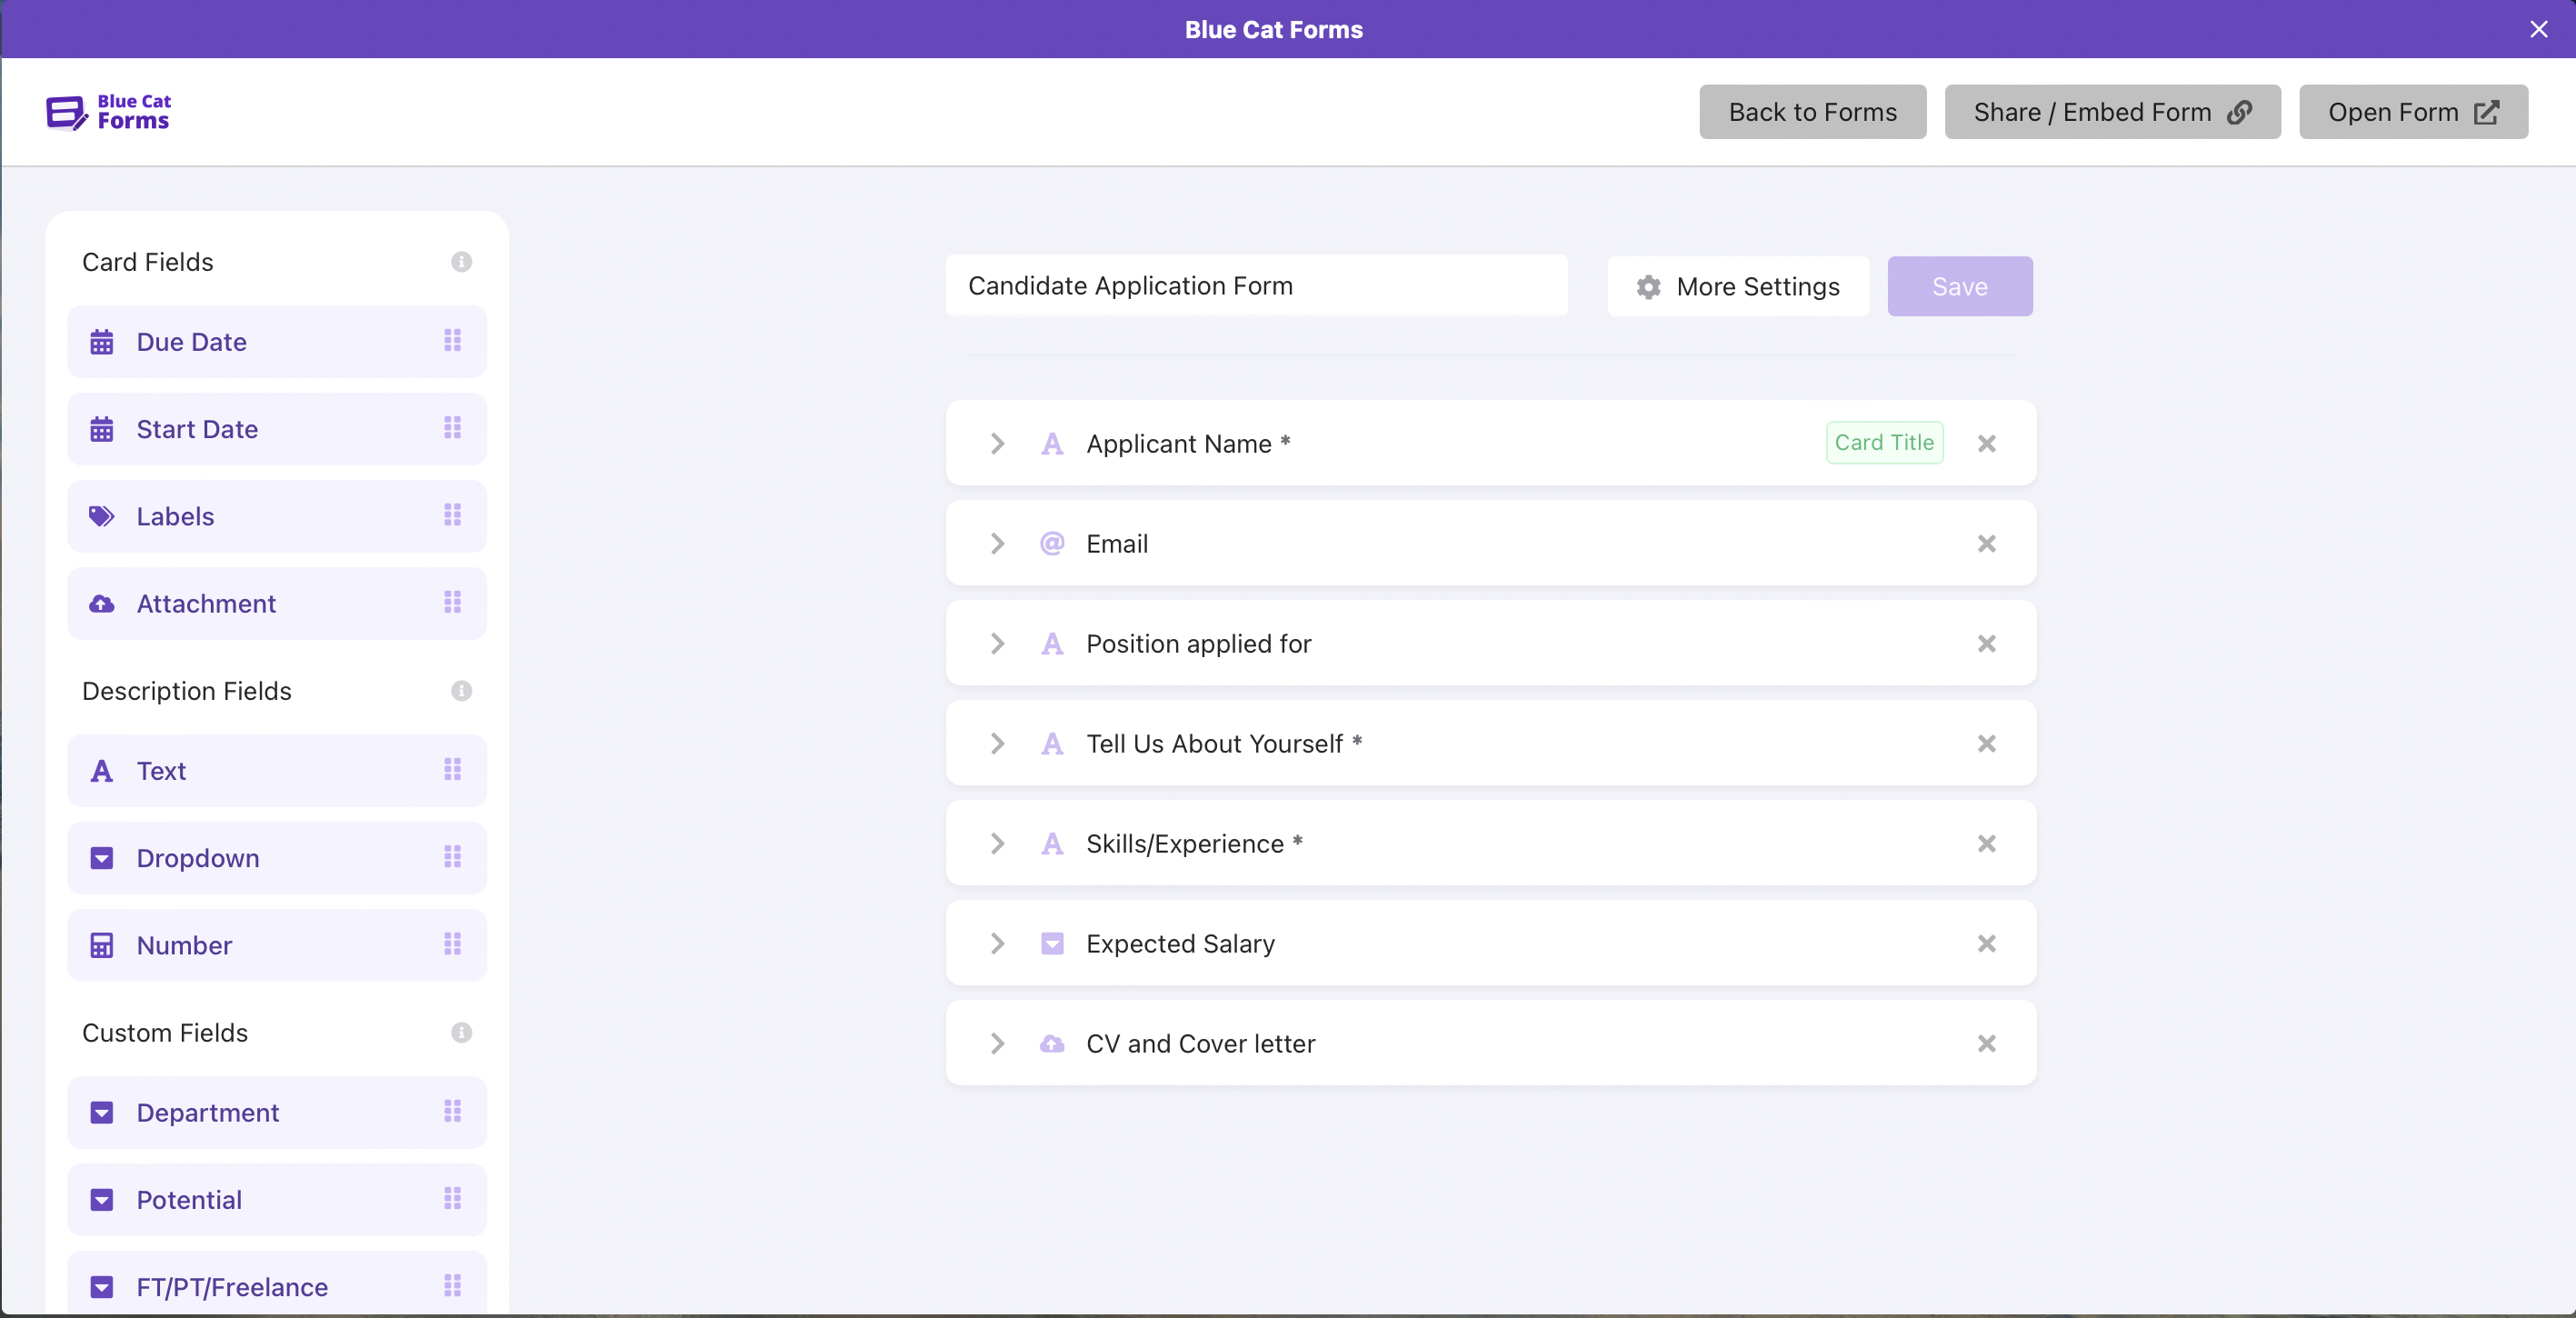Click Back to Forms button
Image resolution: width=2576 pixels, height=1318 pixels.
tap(1812, 112)
